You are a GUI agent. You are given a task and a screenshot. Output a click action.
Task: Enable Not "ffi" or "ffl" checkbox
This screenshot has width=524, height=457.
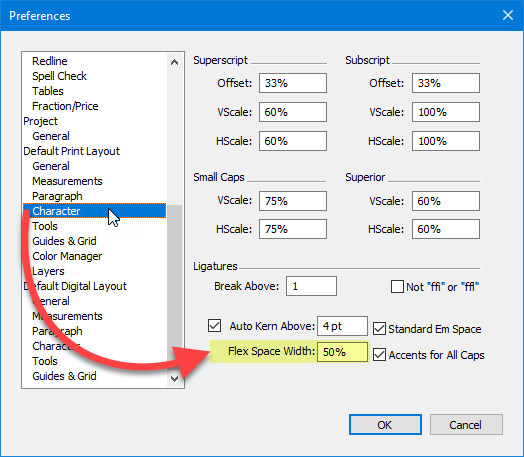tap(397, 287)
